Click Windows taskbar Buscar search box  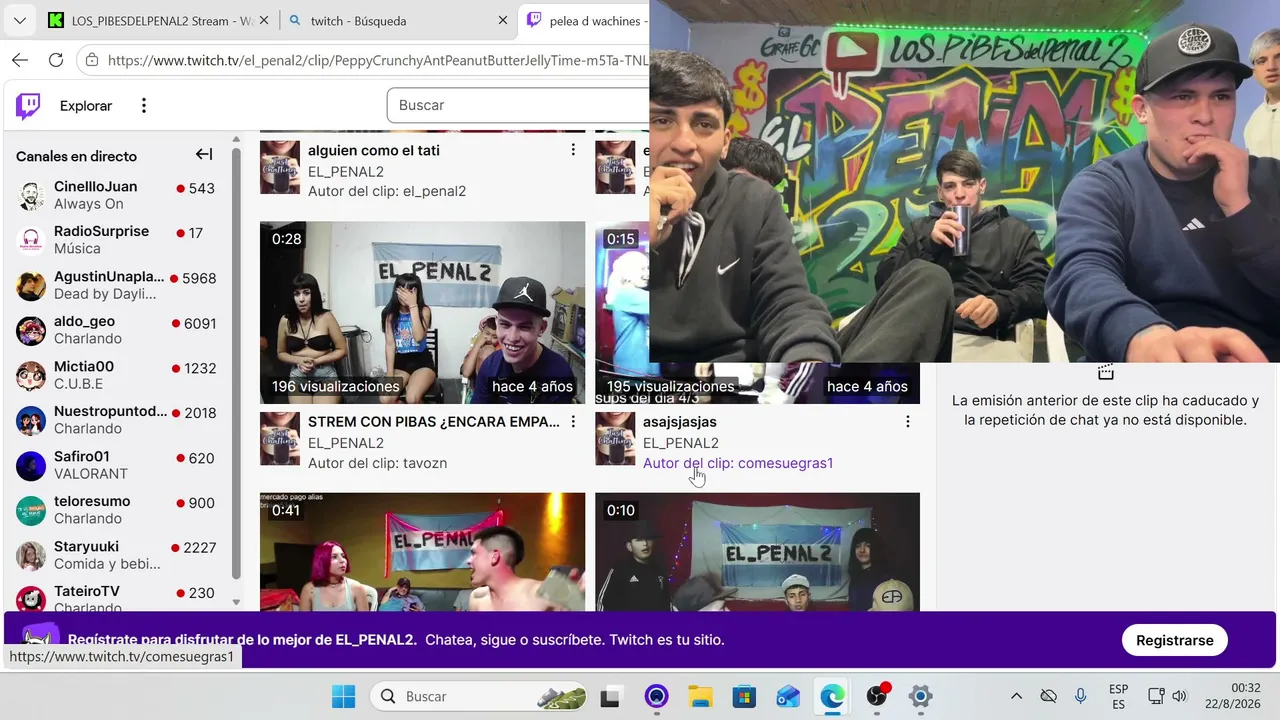(479, 696)
